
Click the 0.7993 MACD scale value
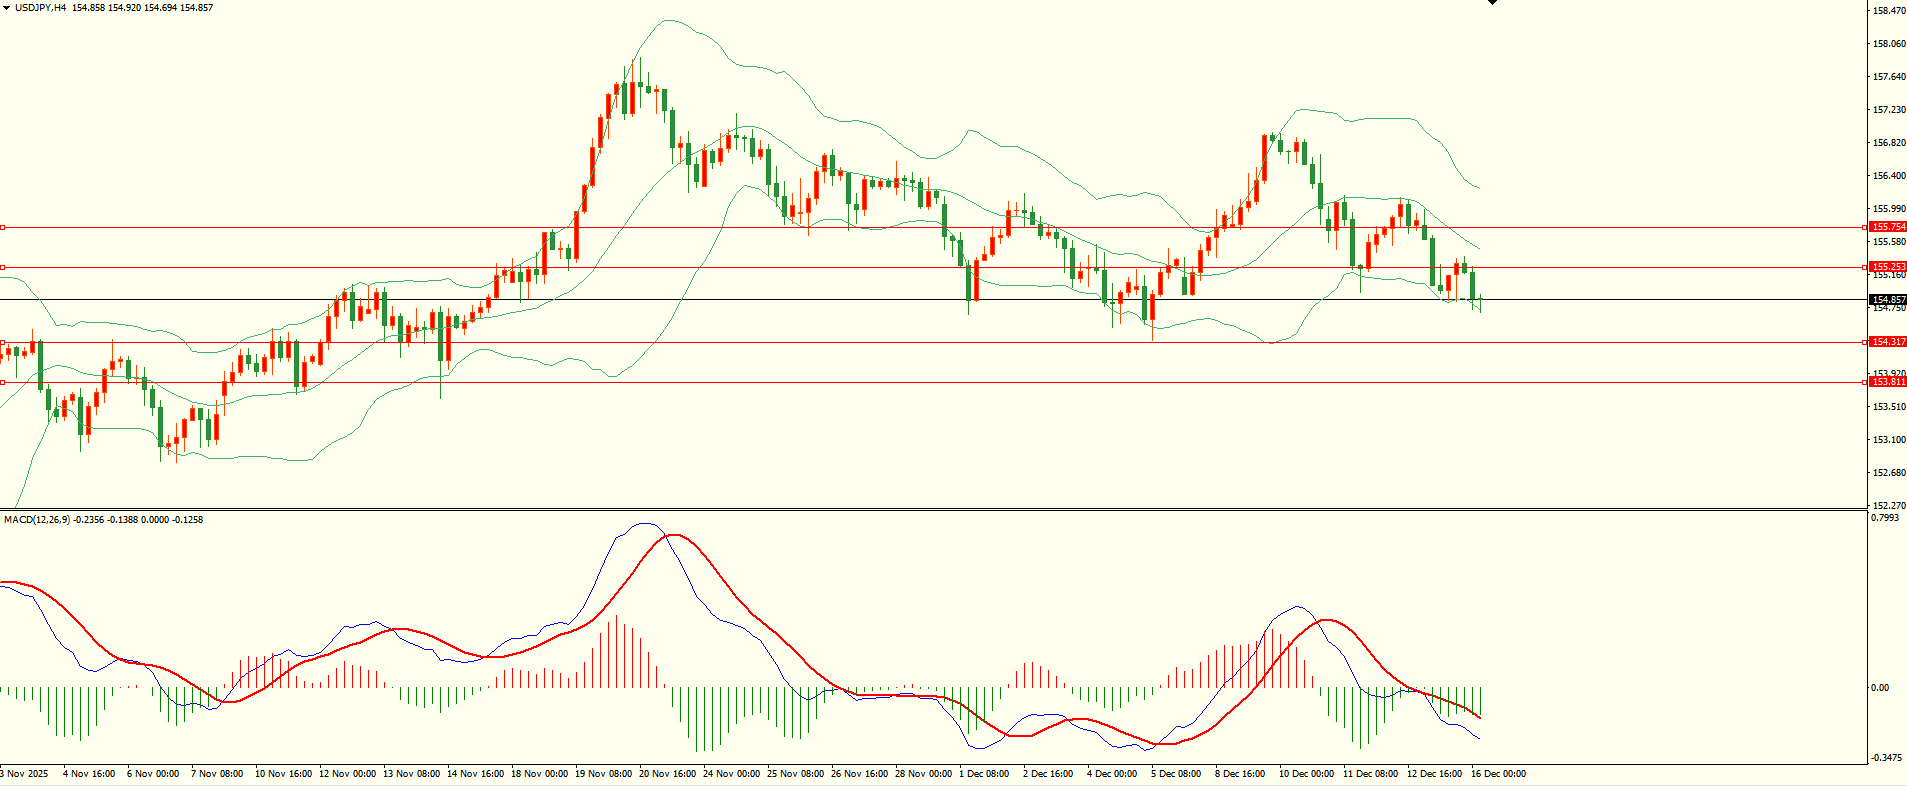click(x=1884, y=518)
